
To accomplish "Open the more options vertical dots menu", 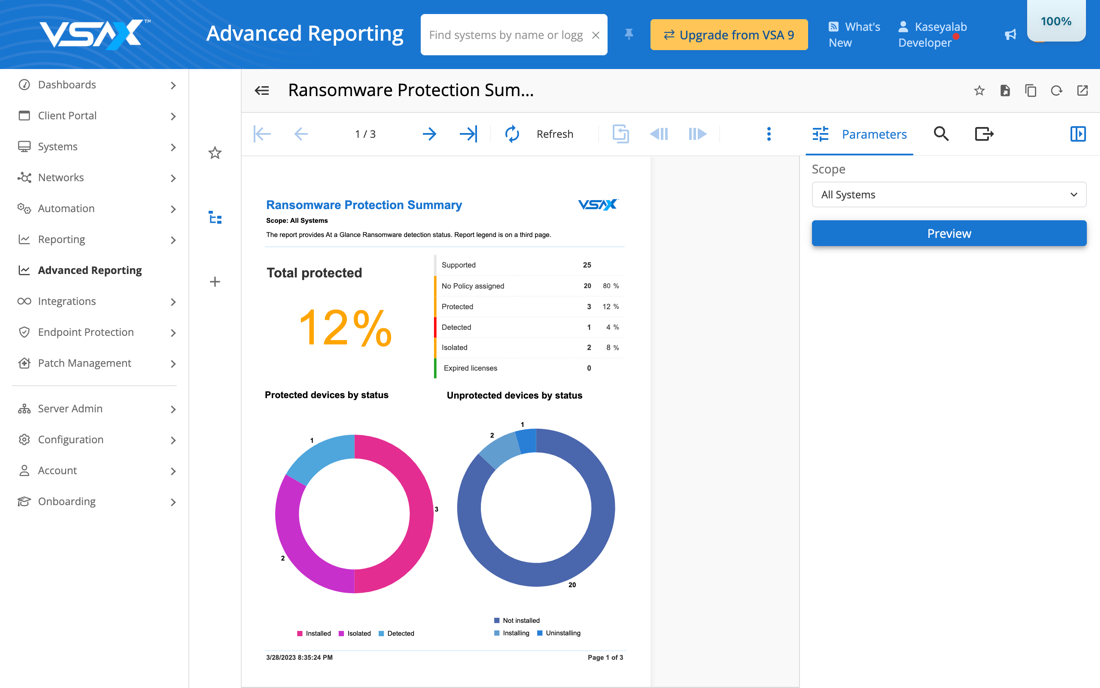I will coord(769,134).
